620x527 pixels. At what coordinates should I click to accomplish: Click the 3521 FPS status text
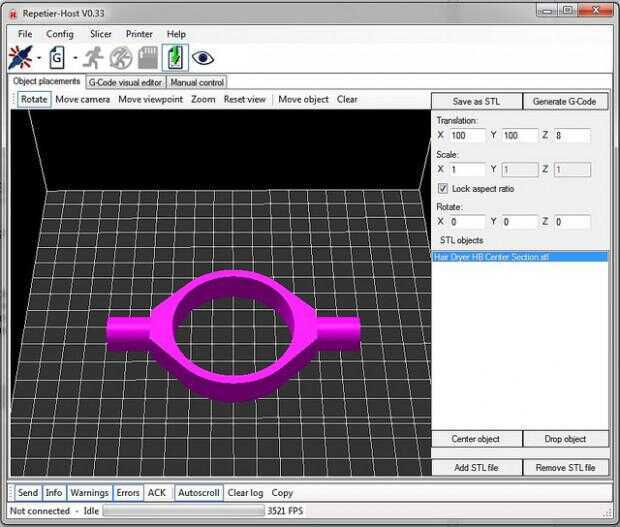point(285,511)
